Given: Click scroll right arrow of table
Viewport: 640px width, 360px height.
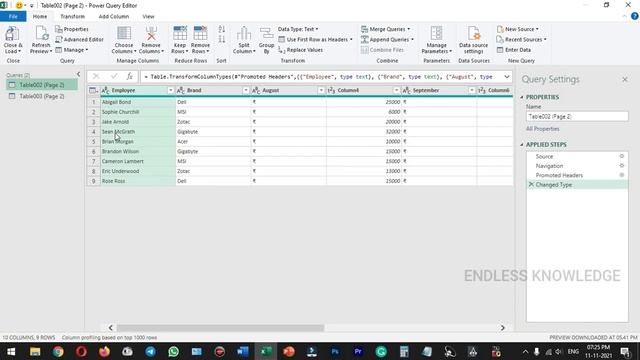Looking at the screenshot, I should pyautogui.click(x=502, y=328).
